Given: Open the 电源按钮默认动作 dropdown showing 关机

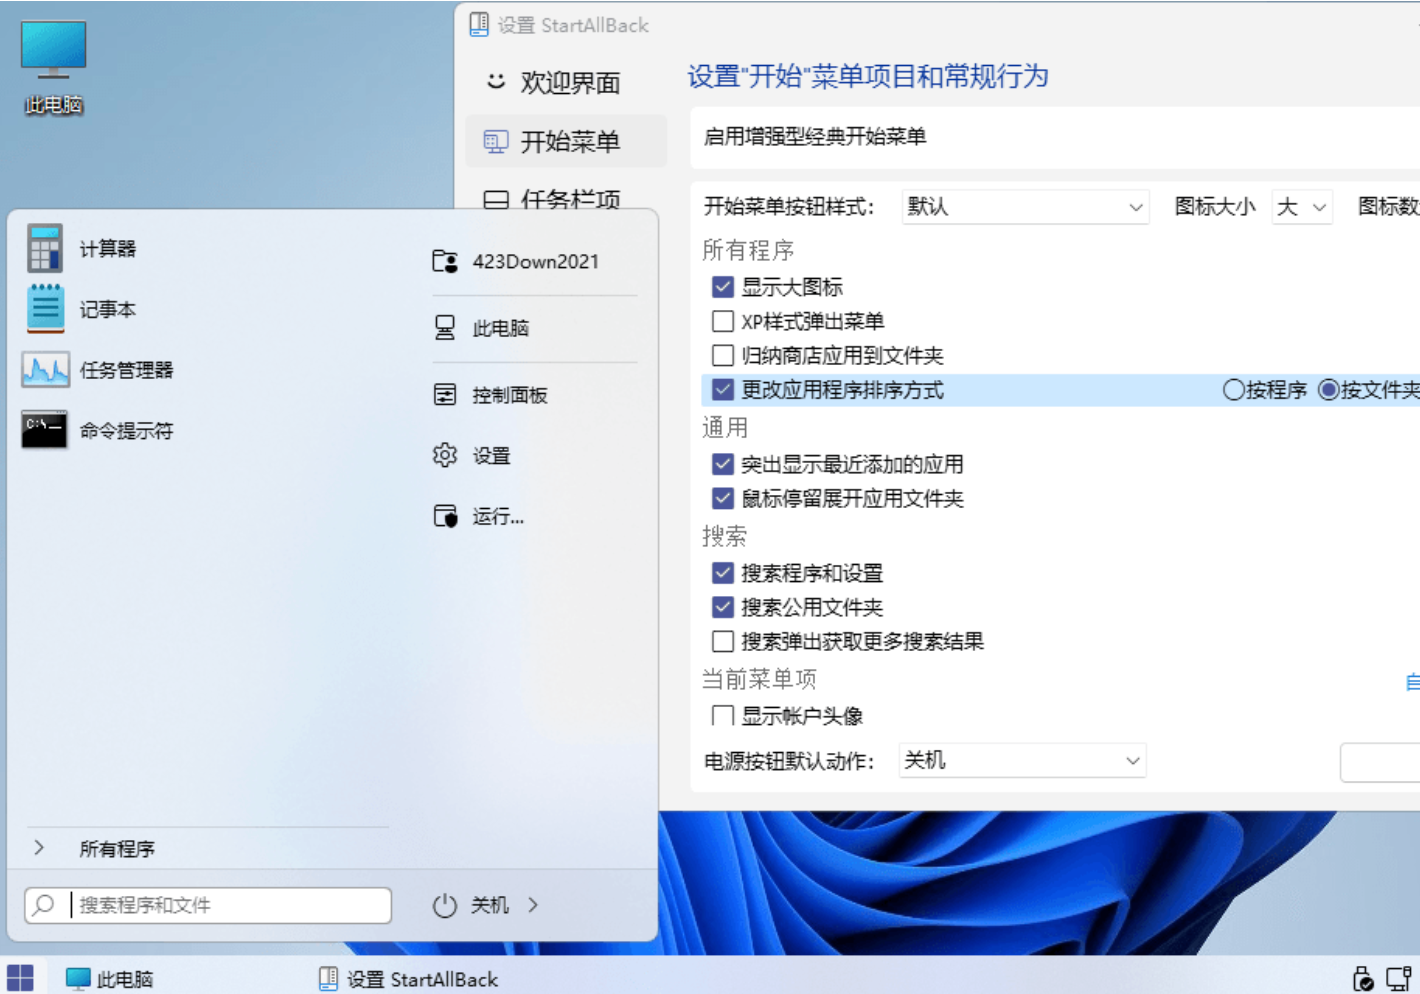Looking at the screenshot, I should pos(1022,761).
